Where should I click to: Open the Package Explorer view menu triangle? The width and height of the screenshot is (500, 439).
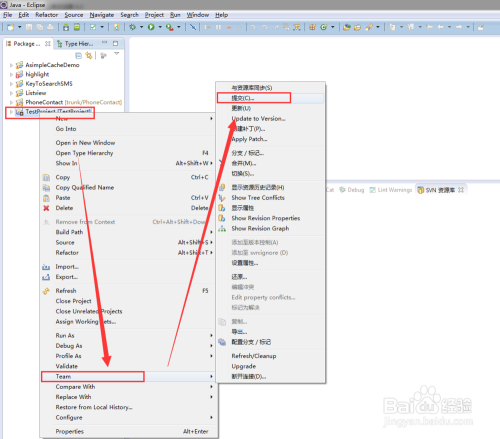point(117,54)
